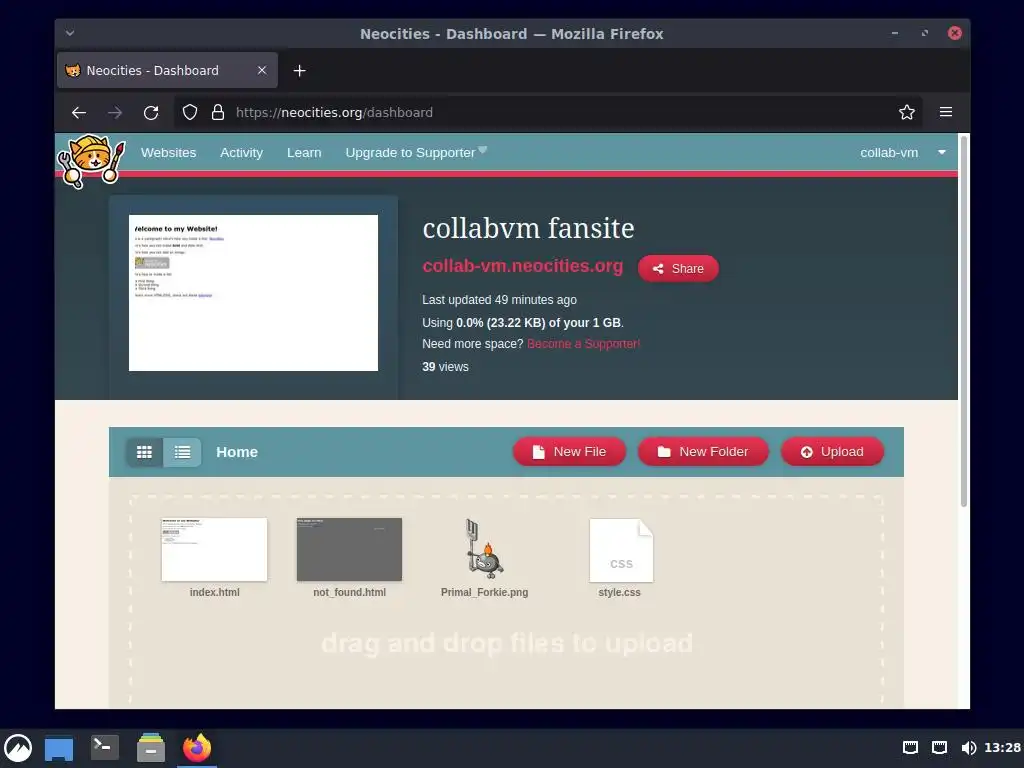Viewport: 1024px width, 768px height.
Task: Select the Neocities - Dashboard browser tab
Action: 168,70
